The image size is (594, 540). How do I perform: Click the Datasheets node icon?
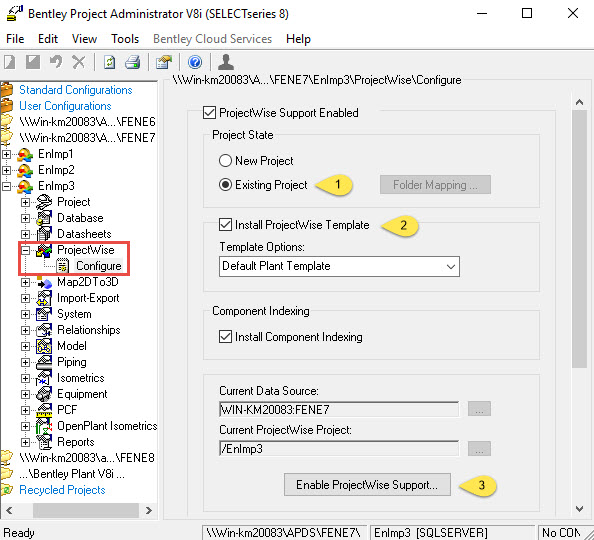pos(44,234)
